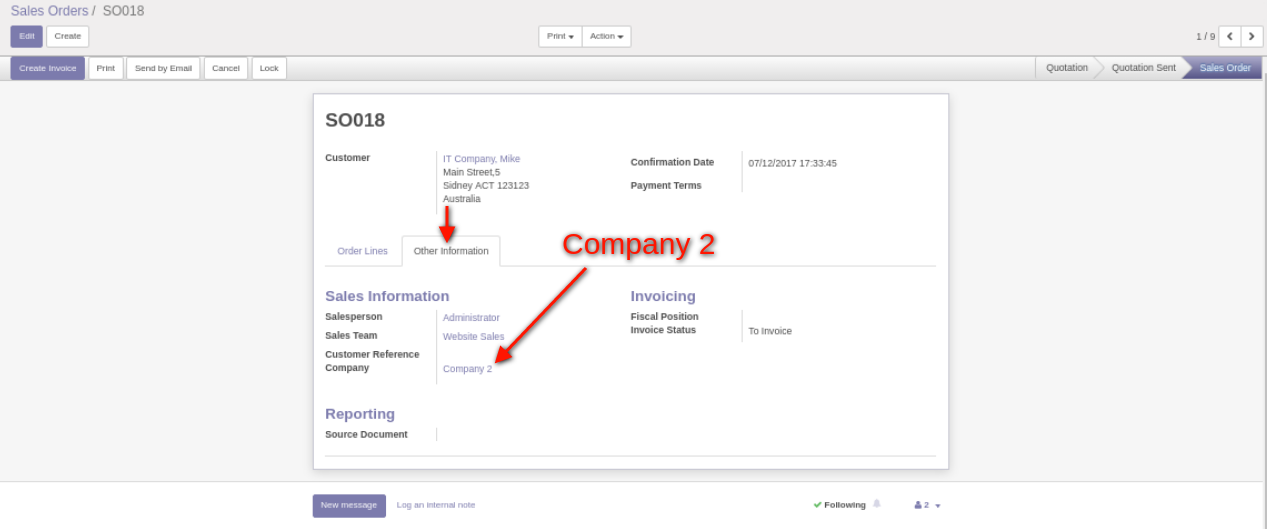The width and height of the screenshot is (1267, 529).
Task: Click the followers bell icon
Action: [877, 504]
